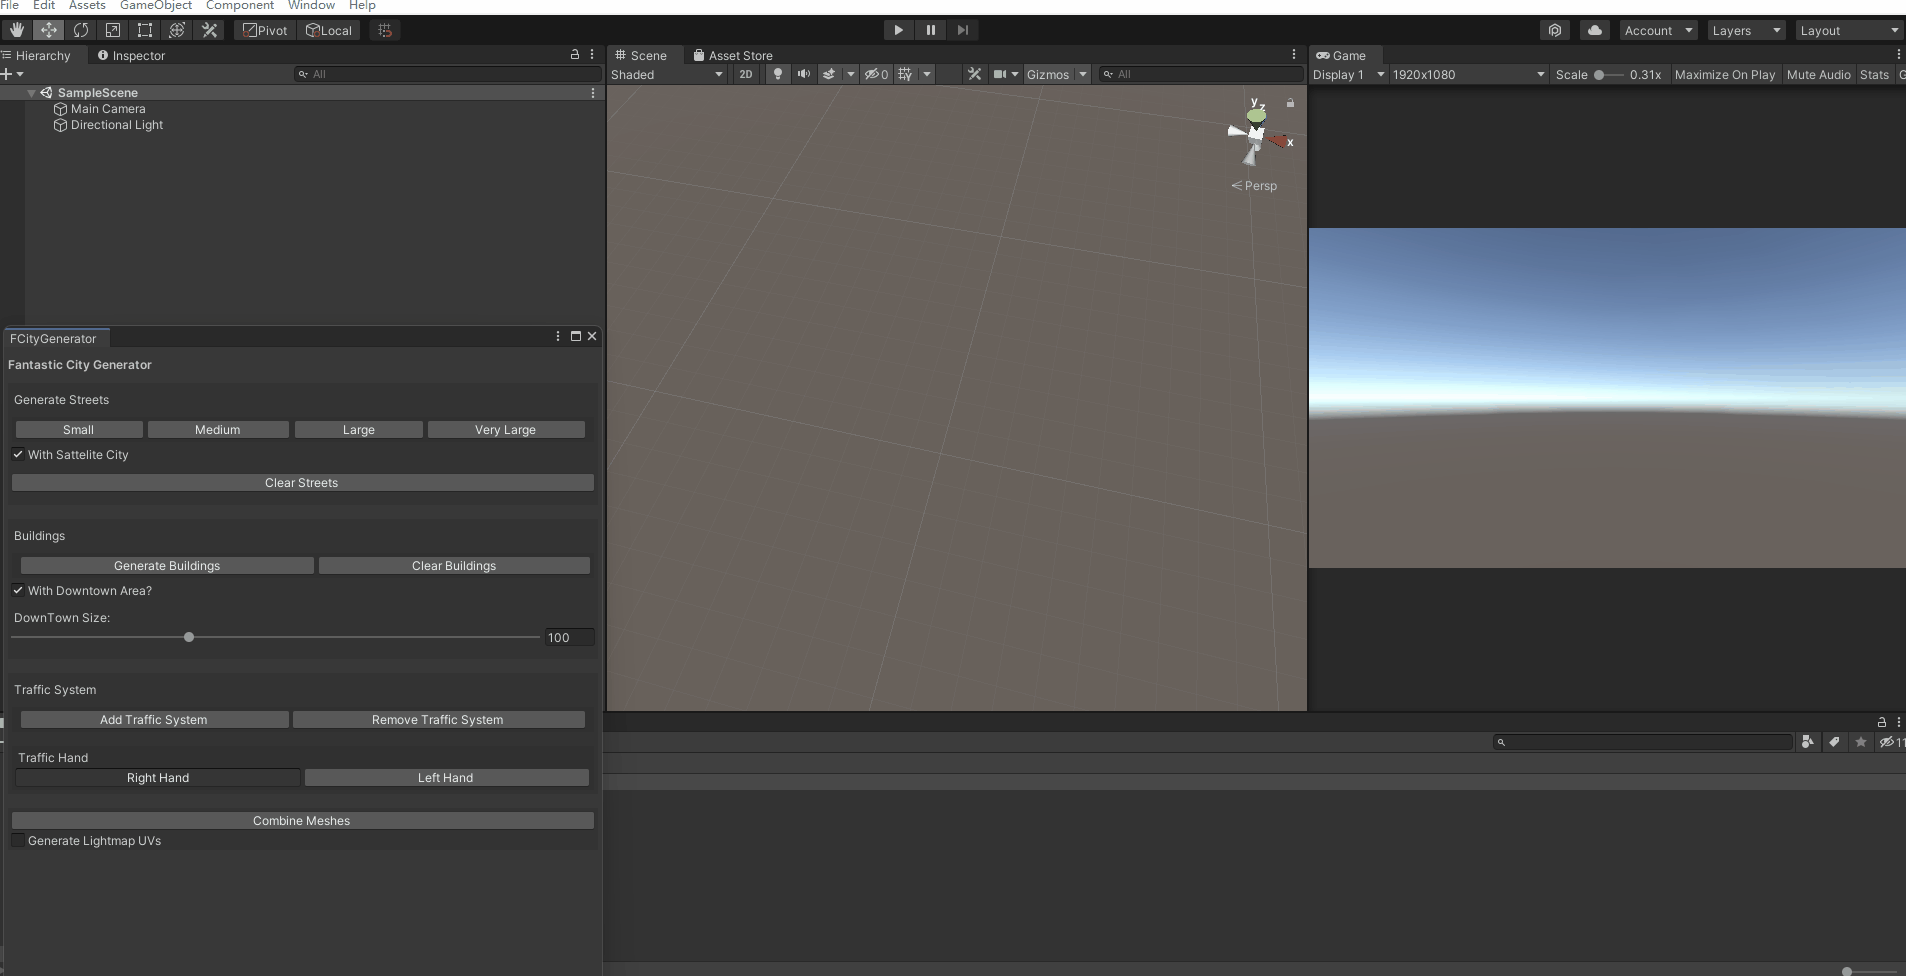Image resolution: width=1906 pixels, height=976 pixels.
Task: Click the Very Large streets button
Action: (506, 429)
